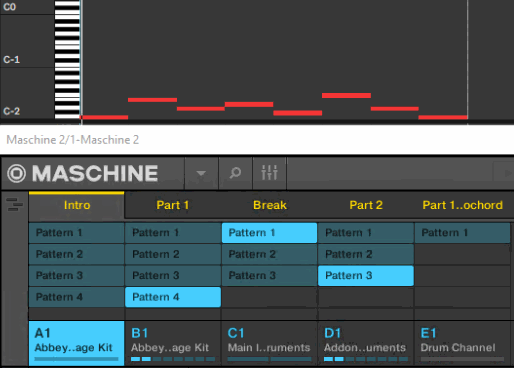The image size is (514, 368).
Task: Select Pattern 3 in the Part 1 column
Action: pos(173,276)
